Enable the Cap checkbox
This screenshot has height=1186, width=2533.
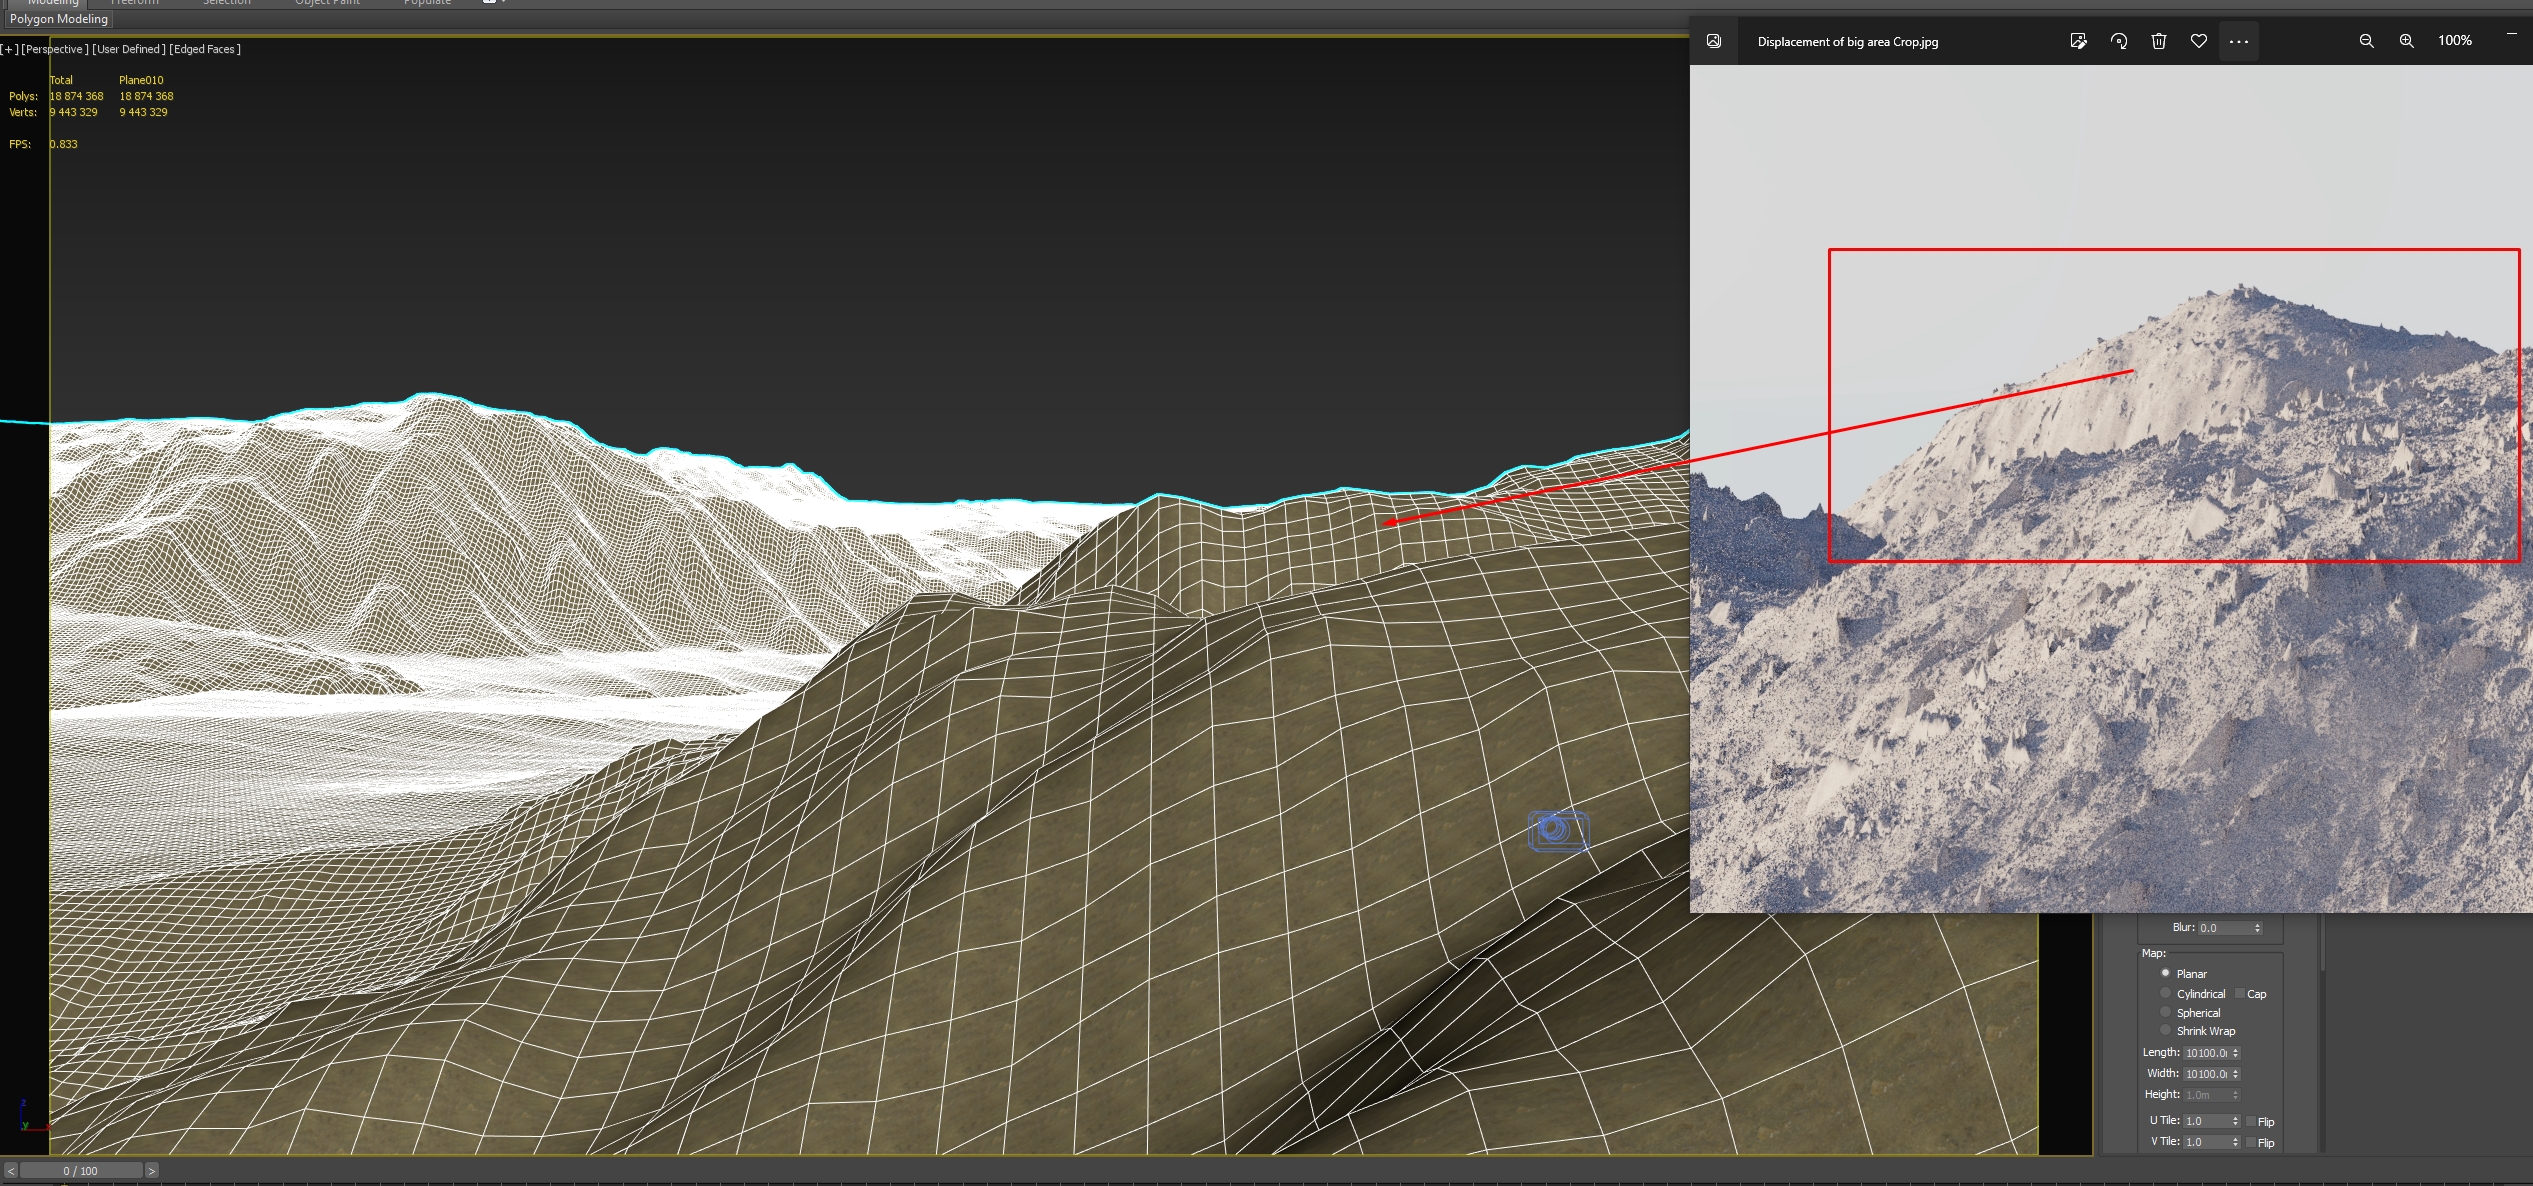pyautogui.click(x=2240, y=993)
